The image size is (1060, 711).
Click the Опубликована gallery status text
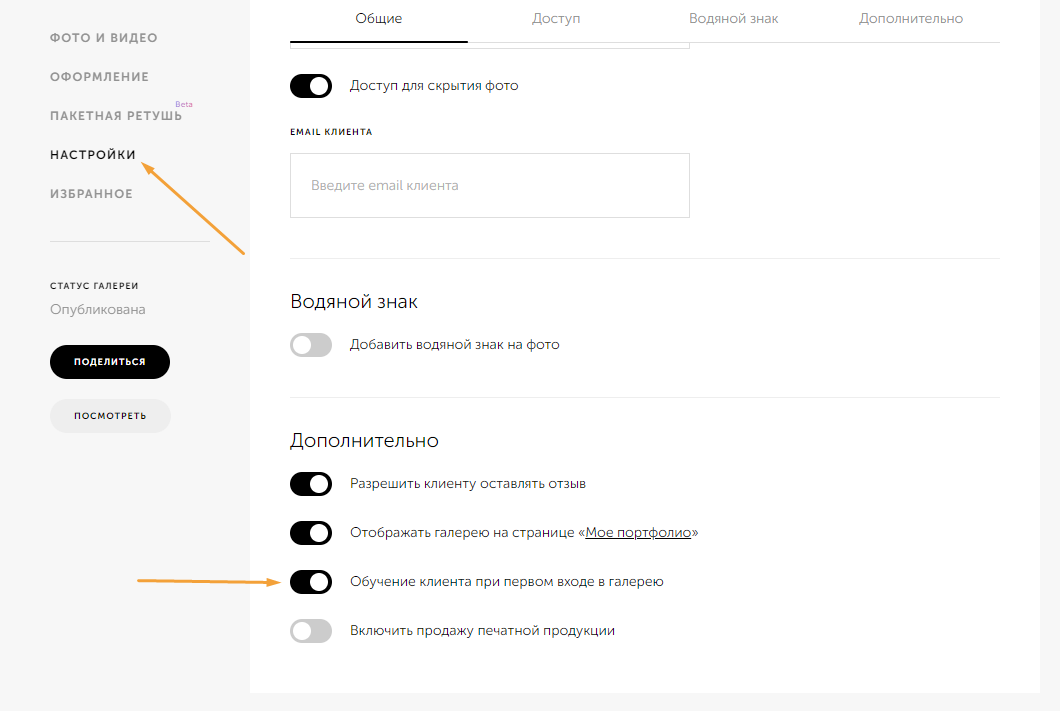(x=98, y=310)
